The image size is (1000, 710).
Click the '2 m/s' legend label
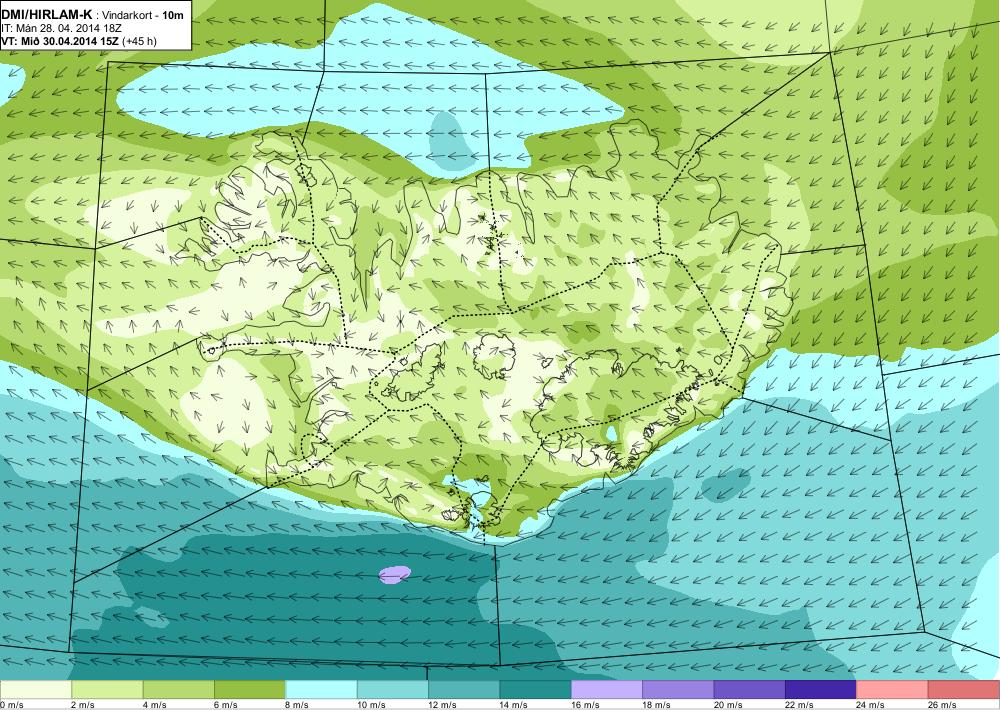pos(83,704)
